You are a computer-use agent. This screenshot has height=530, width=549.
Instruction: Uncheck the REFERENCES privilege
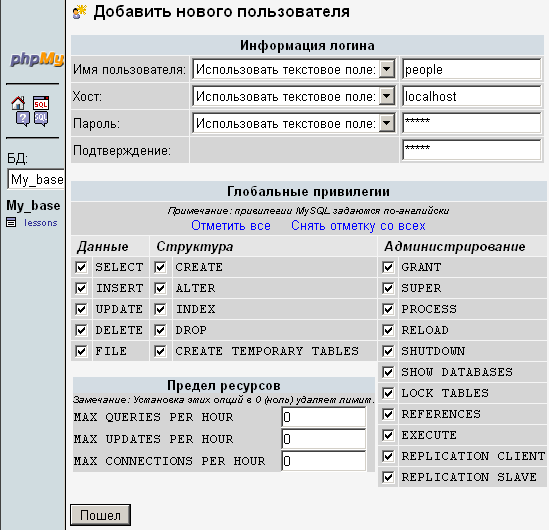(388, 414)
